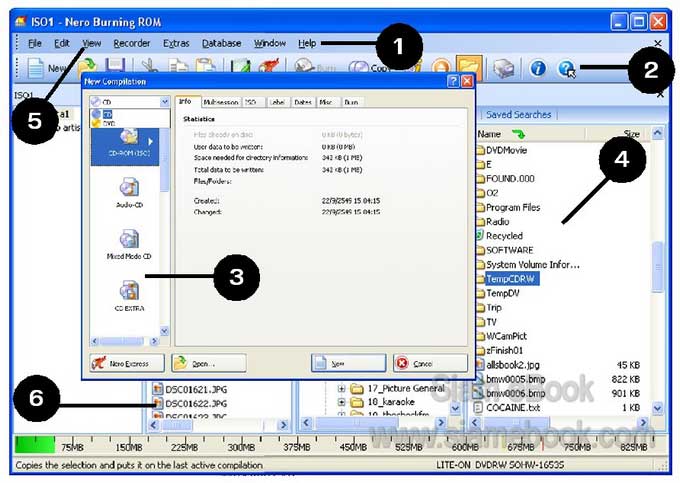Image resolution: width=680 pixels, height=483 pixels.
Task: Open the Help menu
Action: pos(307,43)
